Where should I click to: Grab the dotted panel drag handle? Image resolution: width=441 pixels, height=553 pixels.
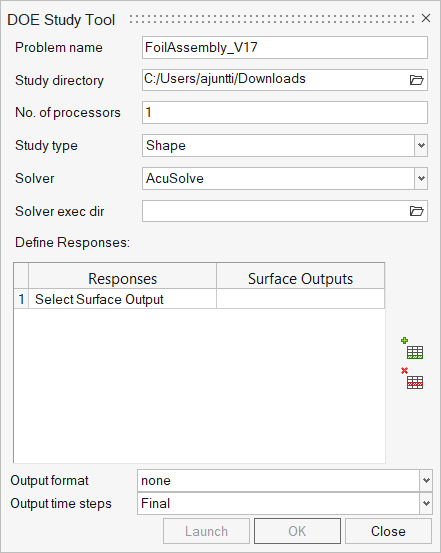point(272,19)
